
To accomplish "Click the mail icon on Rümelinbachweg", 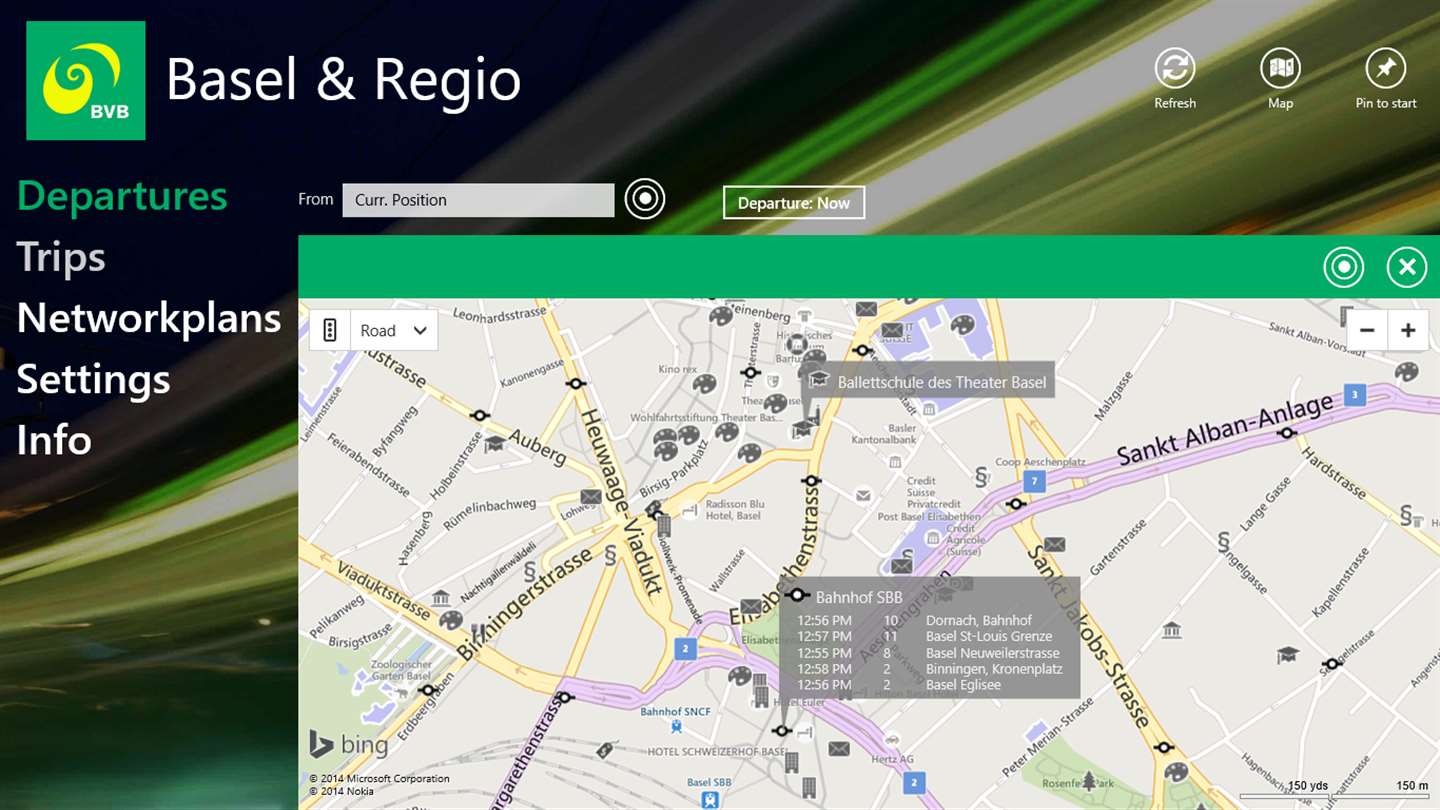I will point(591,496).
